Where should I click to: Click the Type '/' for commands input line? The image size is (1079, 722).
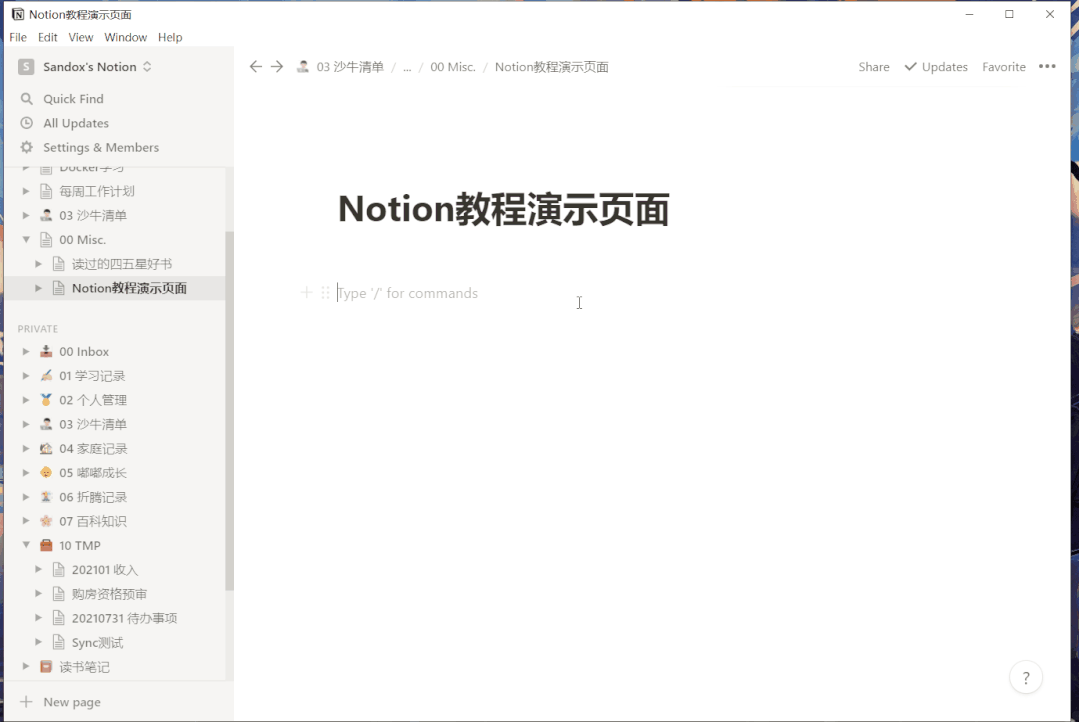click(407, 293)
